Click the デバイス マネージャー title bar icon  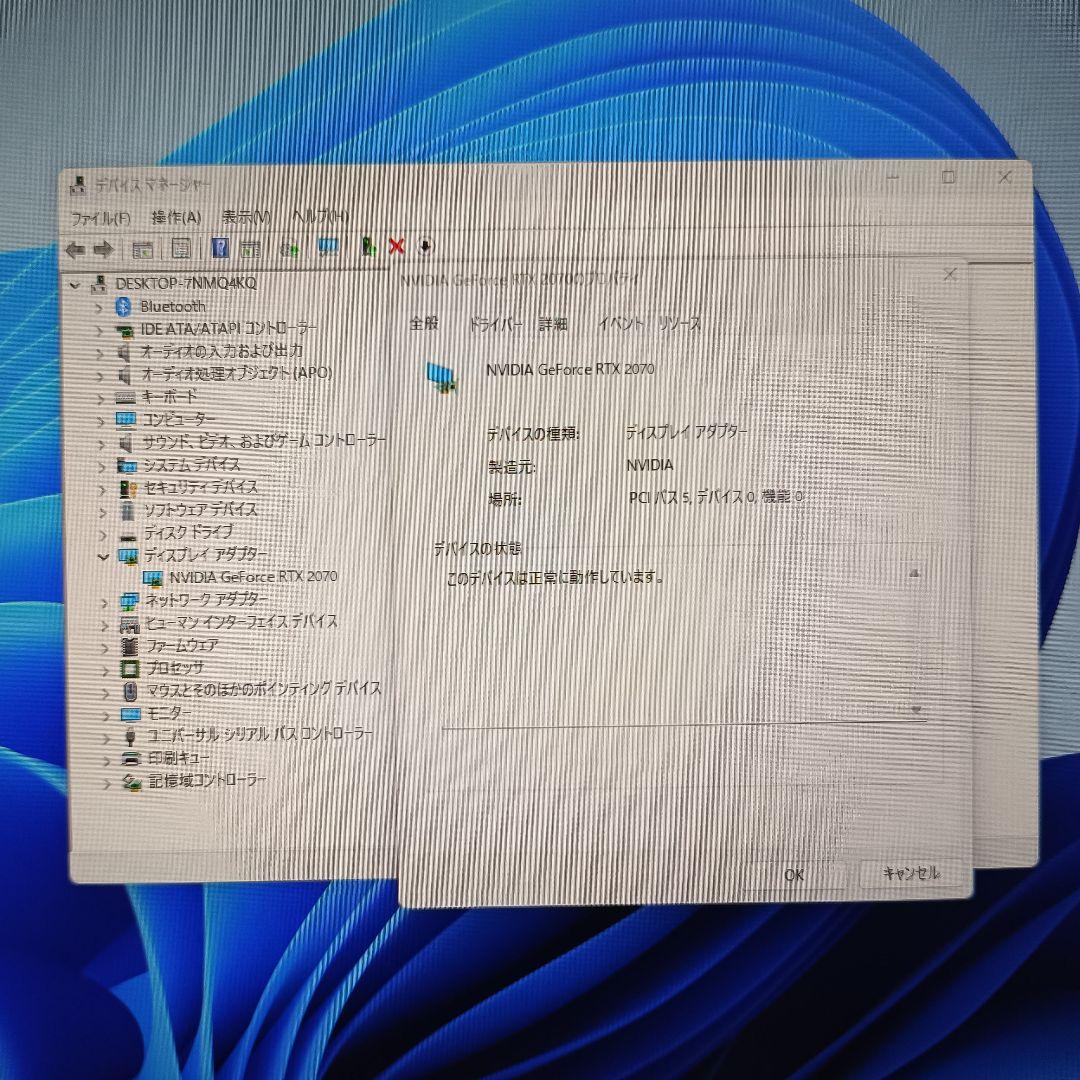coord(79,185)
